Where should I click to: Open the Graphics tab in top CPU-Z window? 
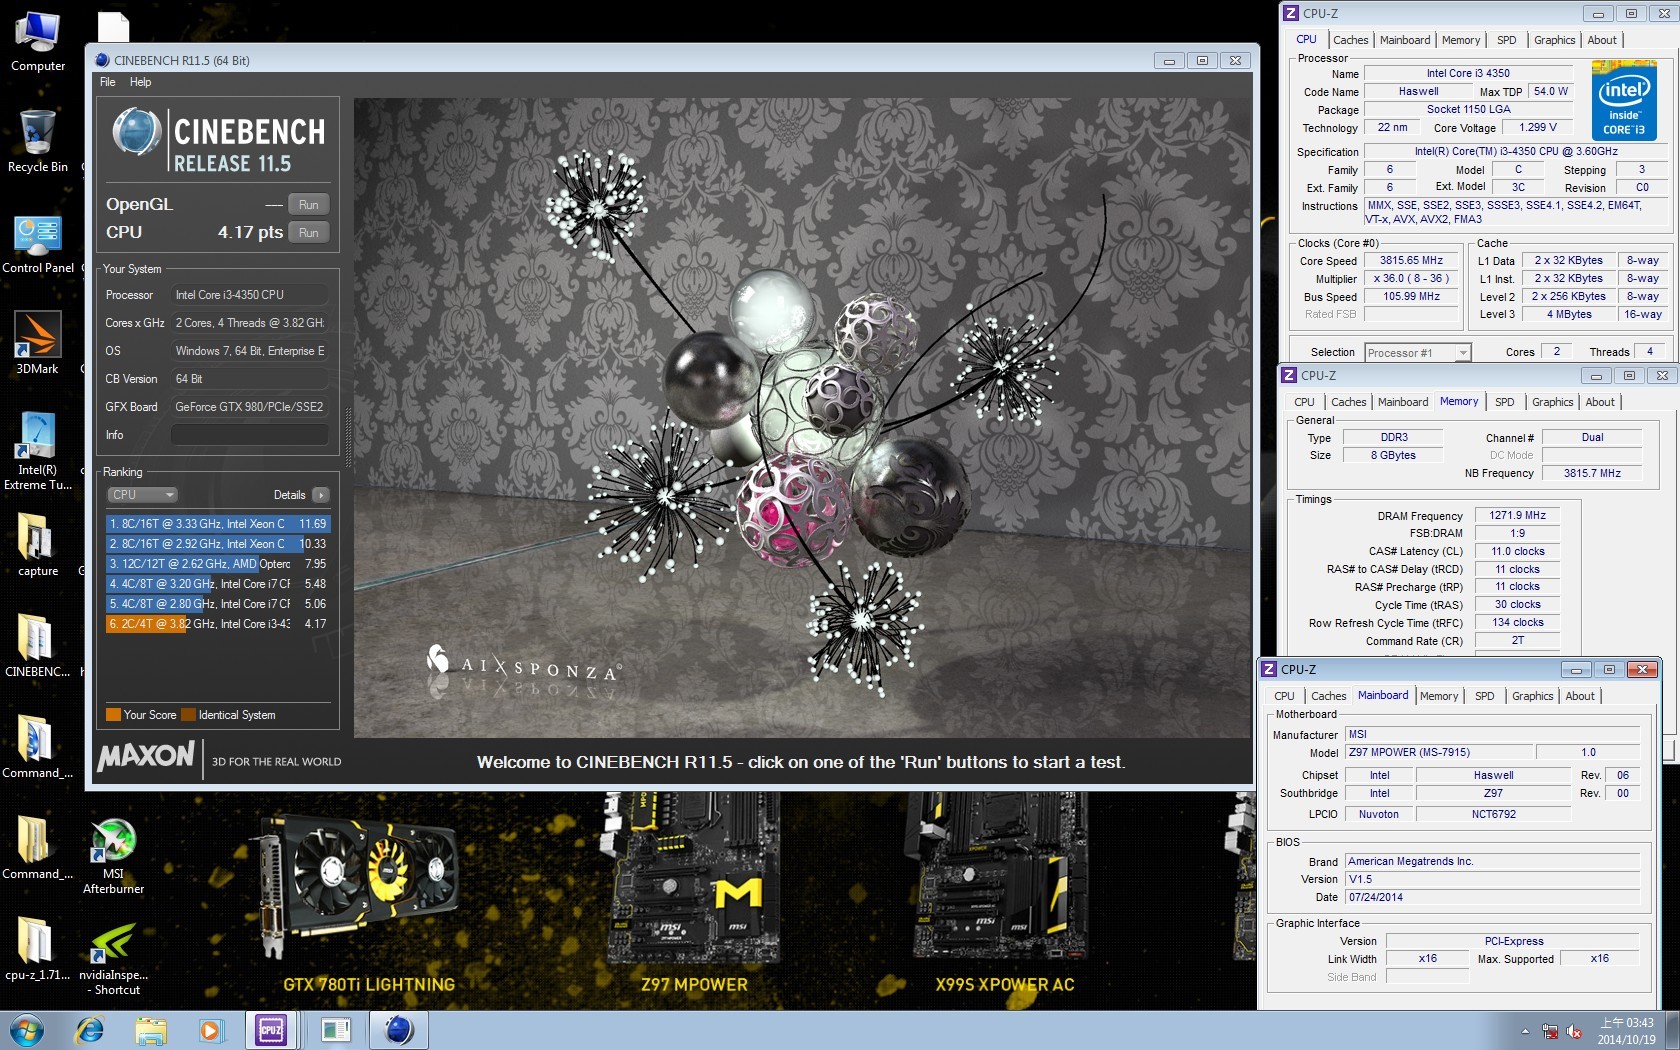(1554, 40)
